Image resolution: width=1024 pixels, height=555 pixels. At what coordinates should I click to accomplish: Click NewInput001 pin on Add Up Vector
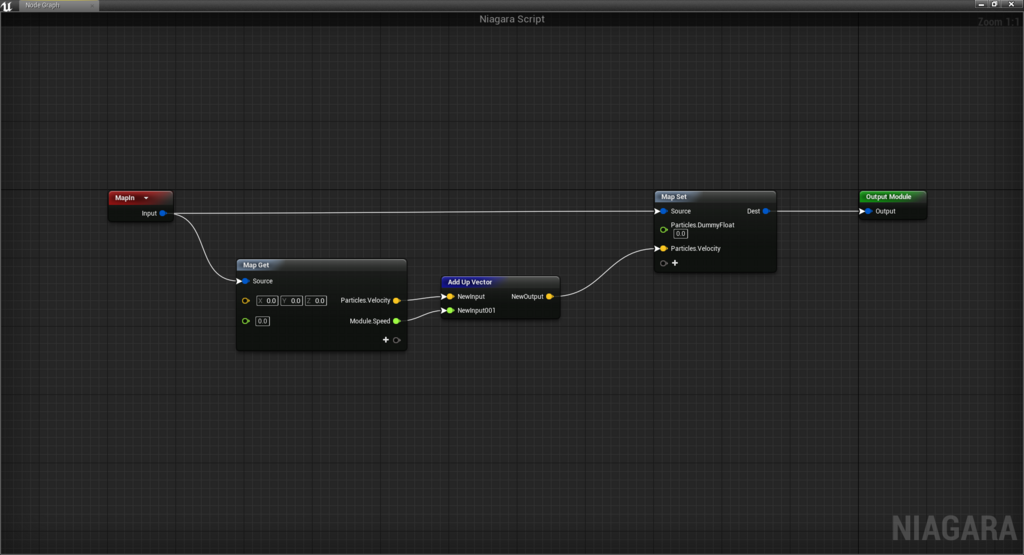point(449,311)
